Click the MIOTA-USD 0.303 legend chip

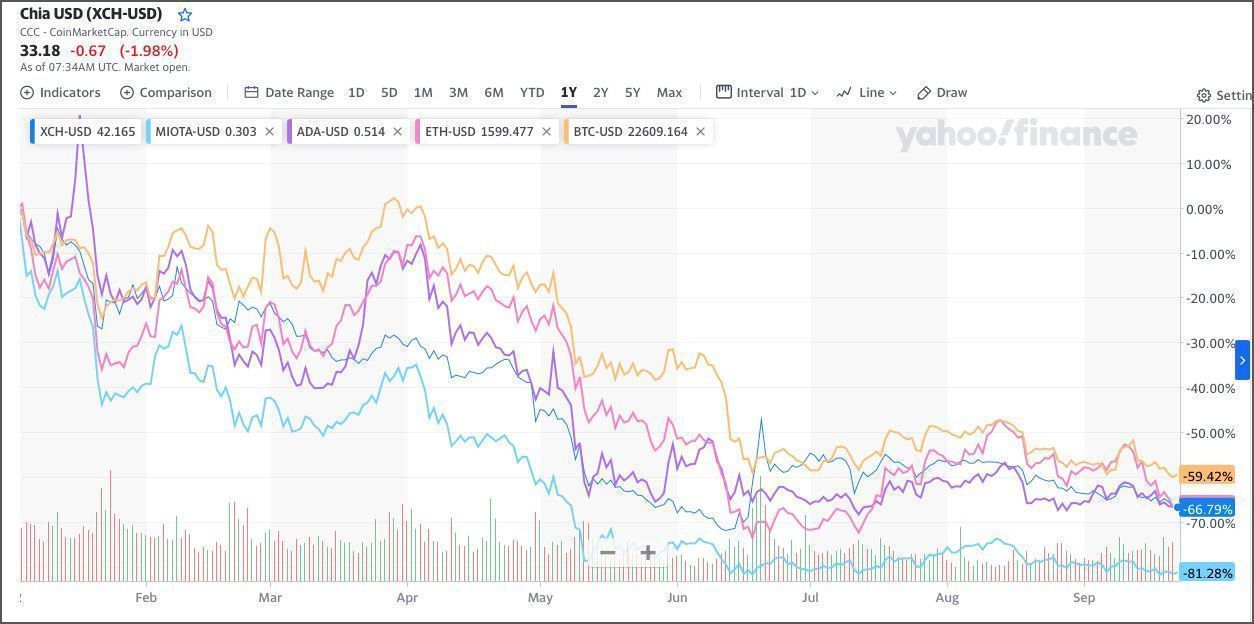coord(204,131)
